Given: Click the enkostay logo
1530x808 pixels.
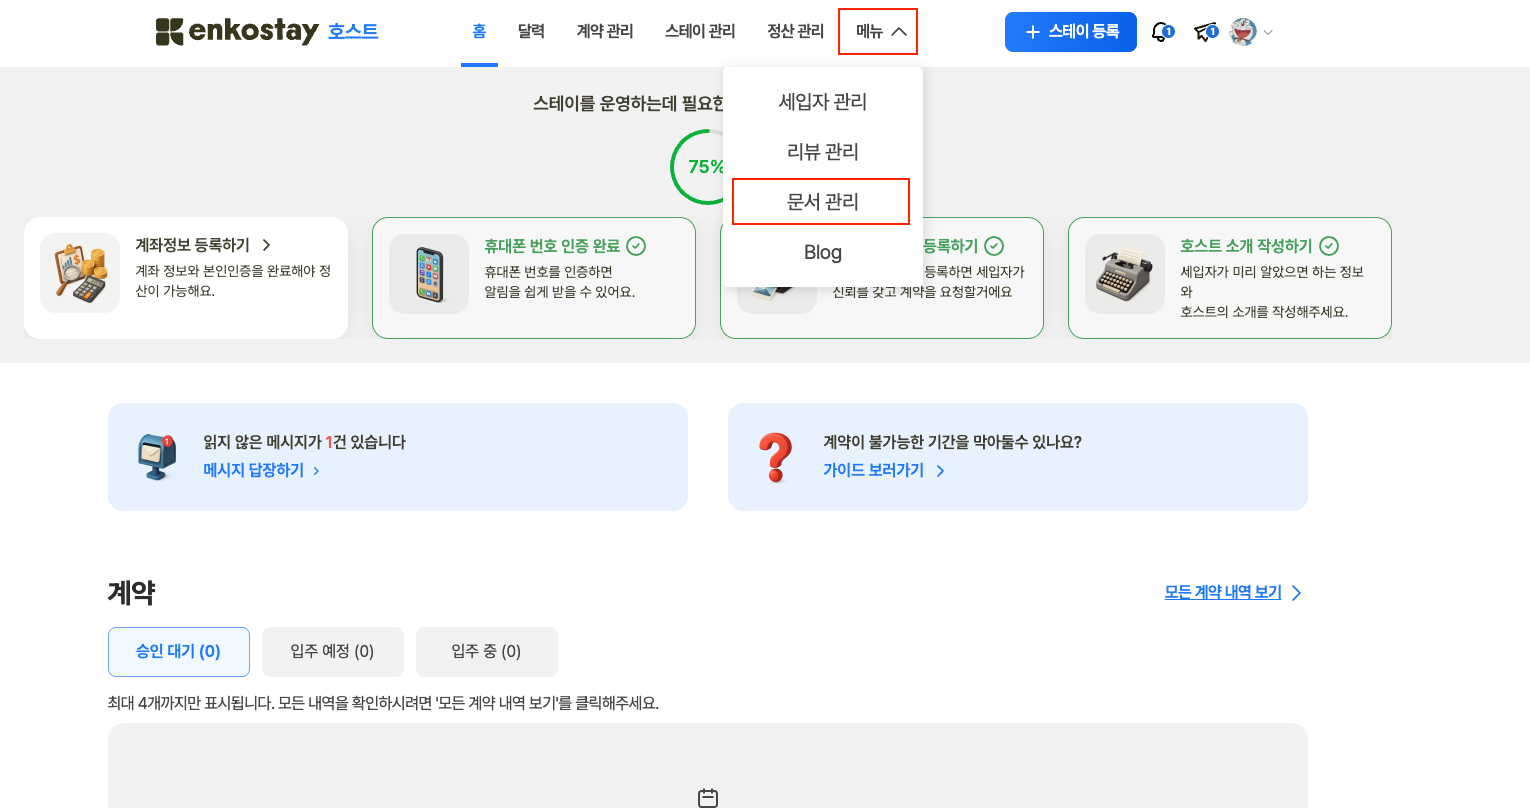Looking at the screenshot, I should point(237,31).
